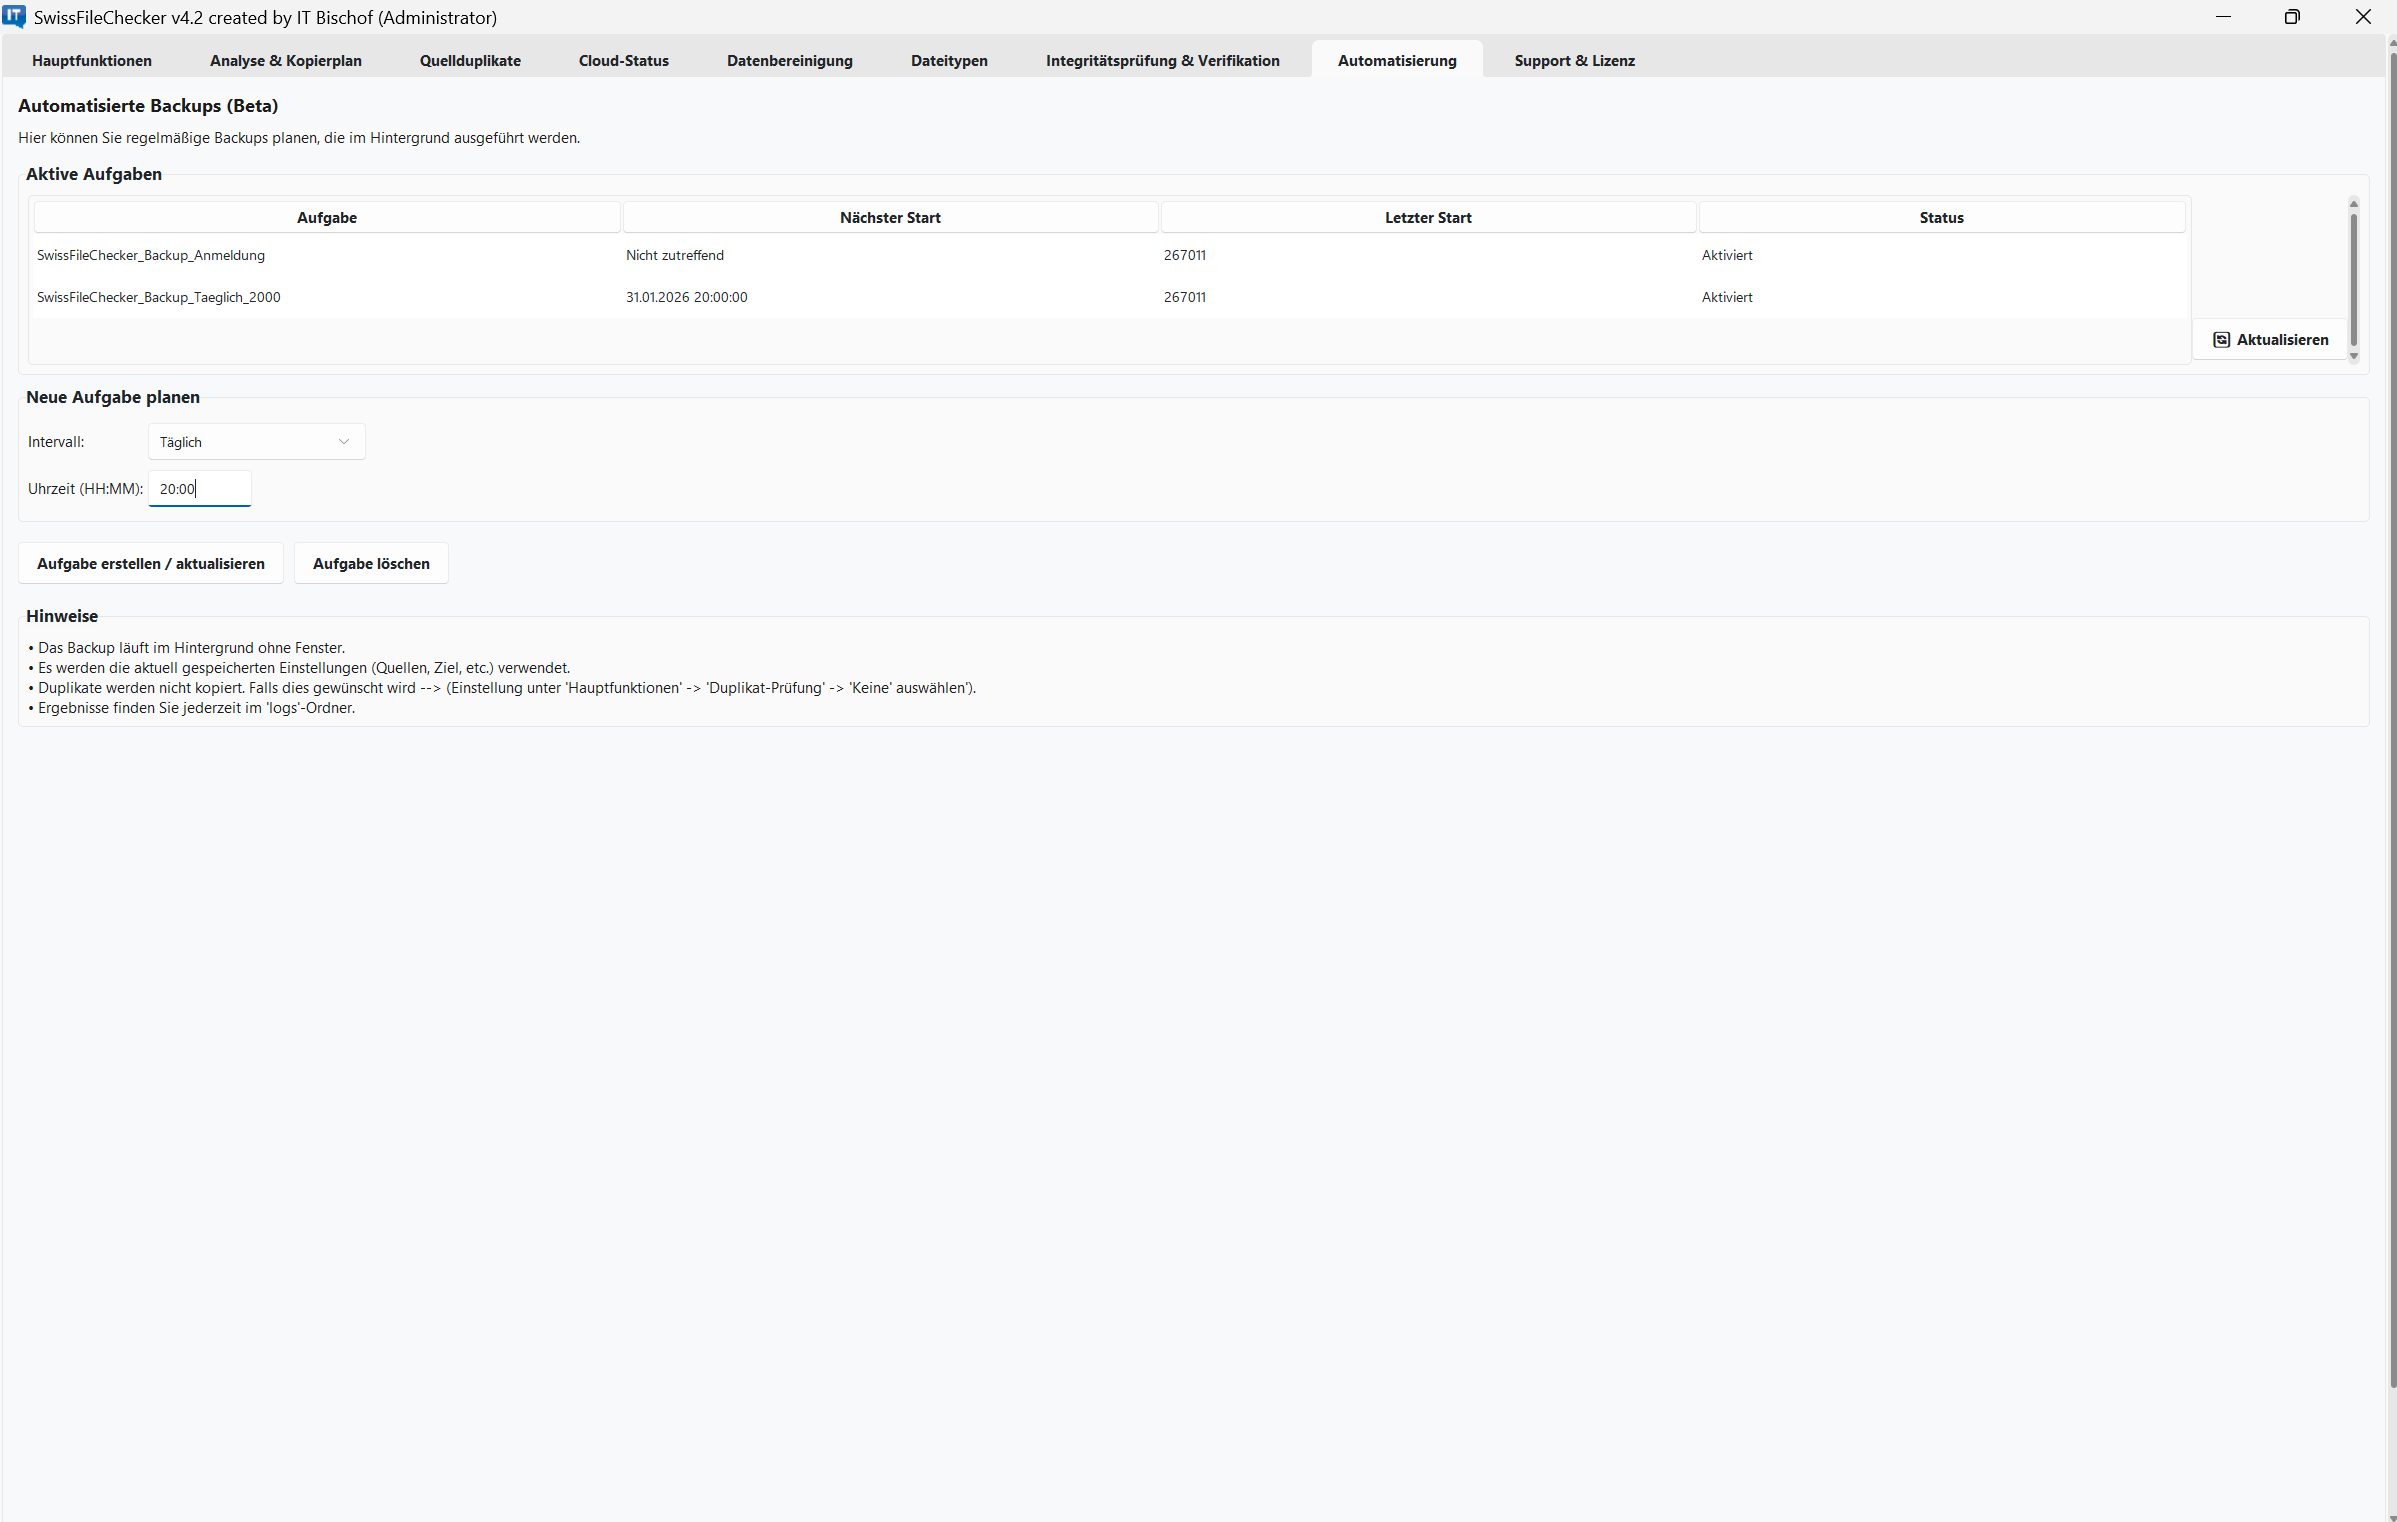Switch to the Dateitypen tab
This screenshot has width=2397, height=1522.
point(948,61)
